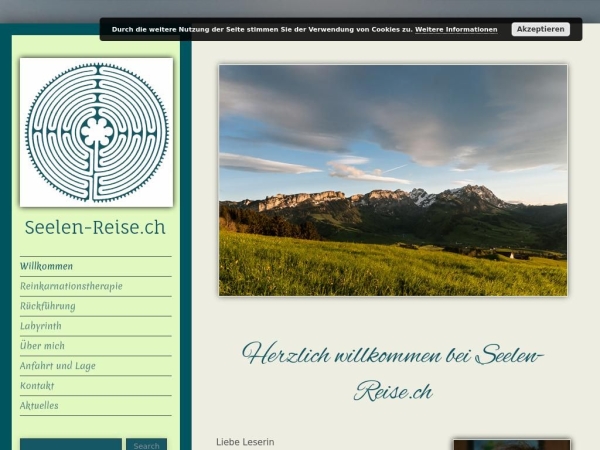Click the labyrinth logo image
The width and height of the screenshot is (600, 450).
96,132
